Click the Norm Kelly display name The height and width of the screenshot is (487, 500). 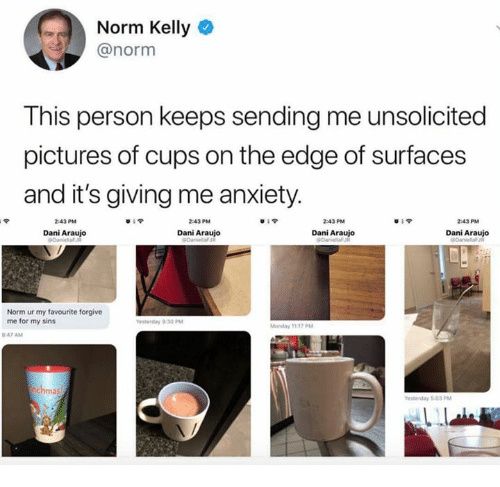click(x=144, y=27)
